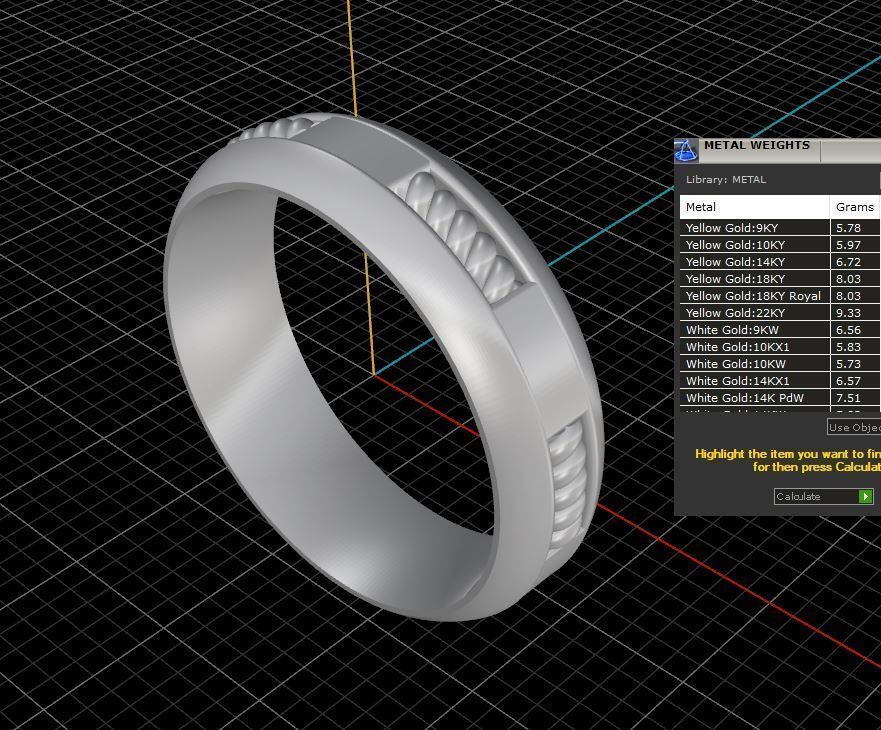Click the Calculate button label

tap(798, 497)
